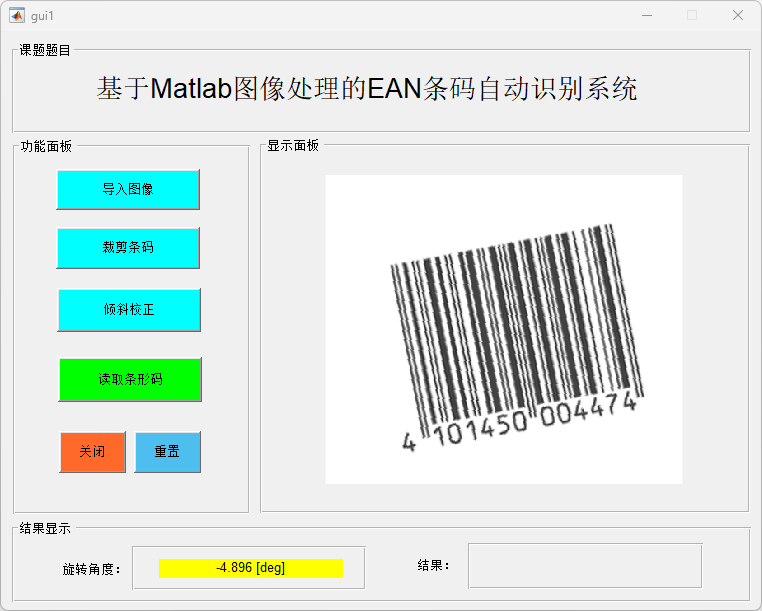The height and width of the screenshot is (611, 762).
Task: Select the 显示面板 panel header
Action: tap(293, 146)
